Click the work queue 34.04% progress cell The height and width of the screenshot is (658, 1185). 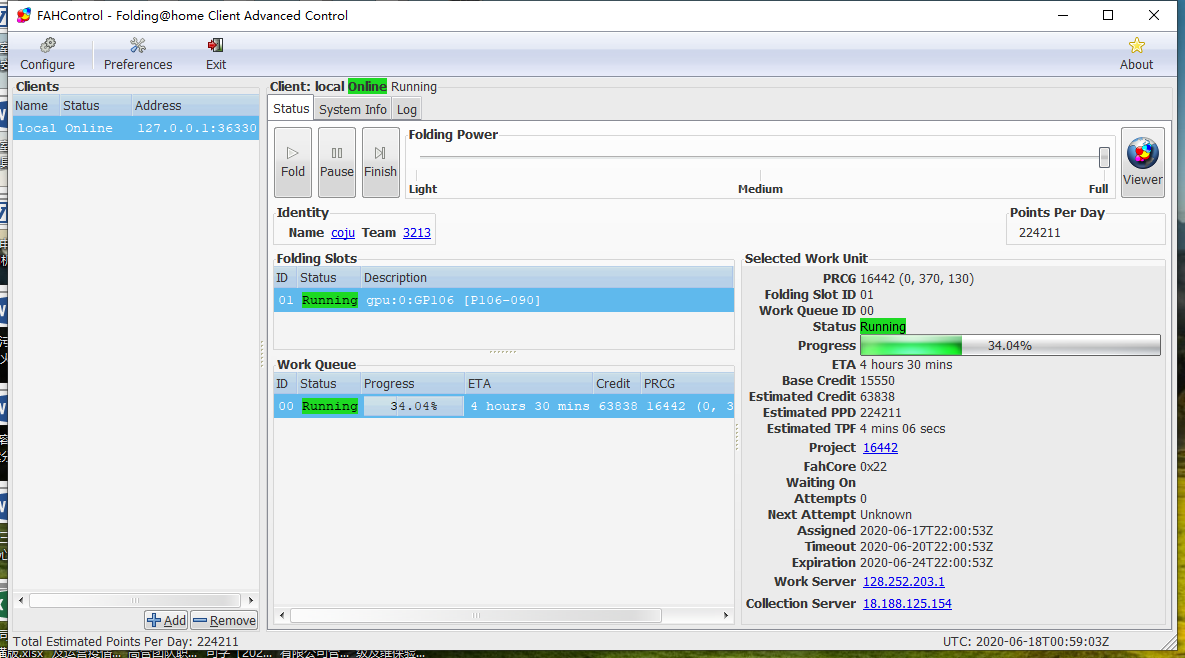[413, 406]
